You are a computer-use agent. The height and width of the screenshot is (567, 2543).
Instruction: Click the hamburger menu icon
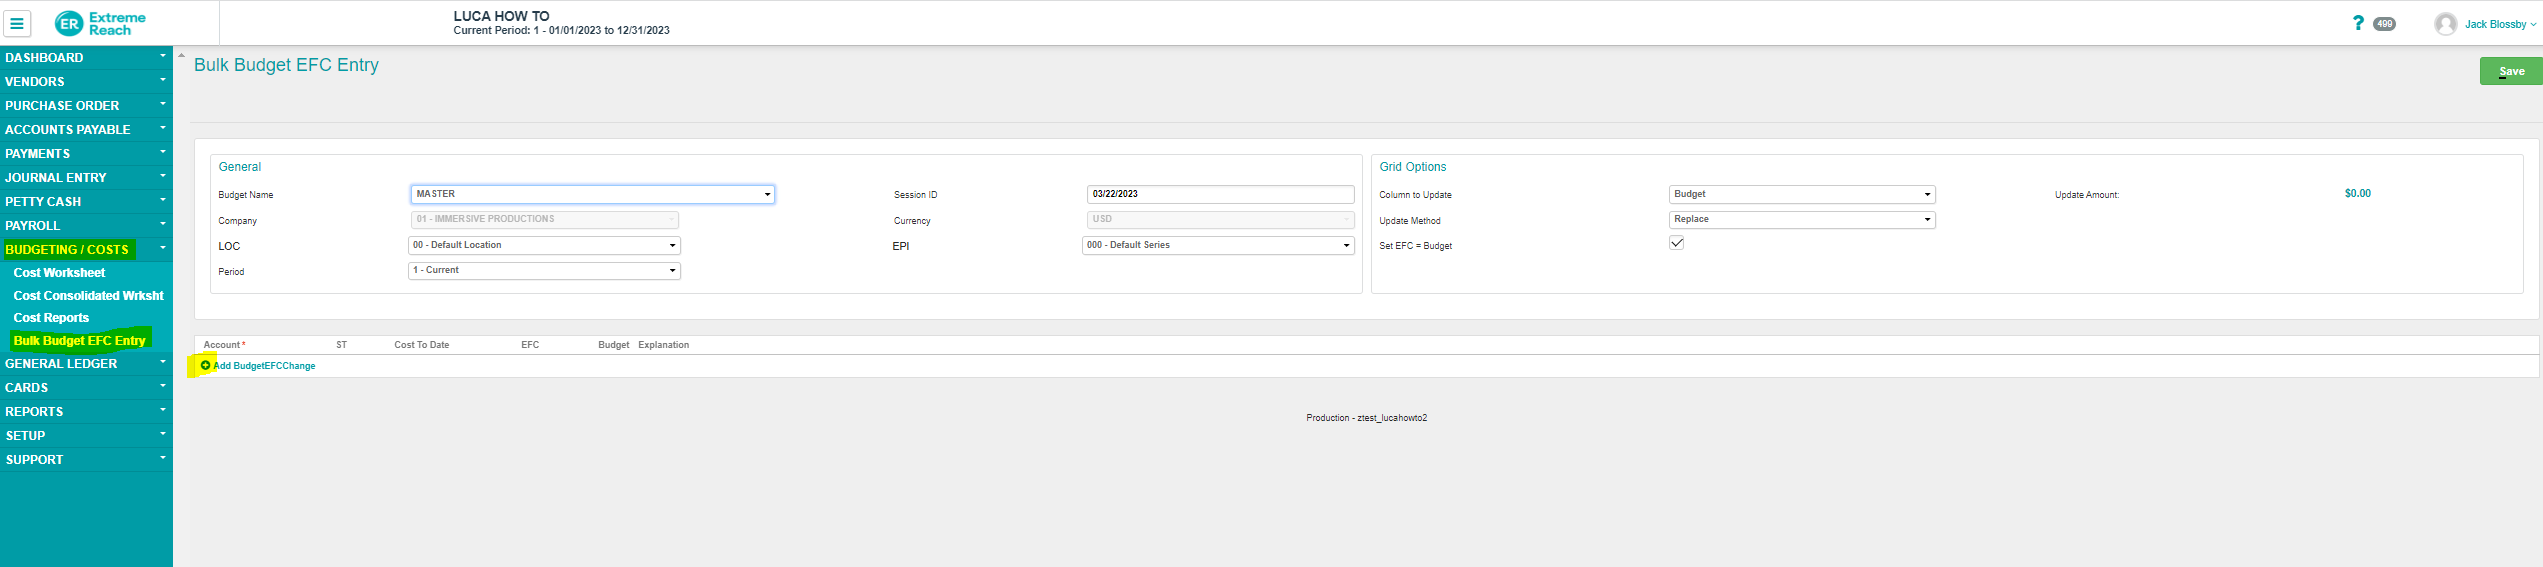17,23
